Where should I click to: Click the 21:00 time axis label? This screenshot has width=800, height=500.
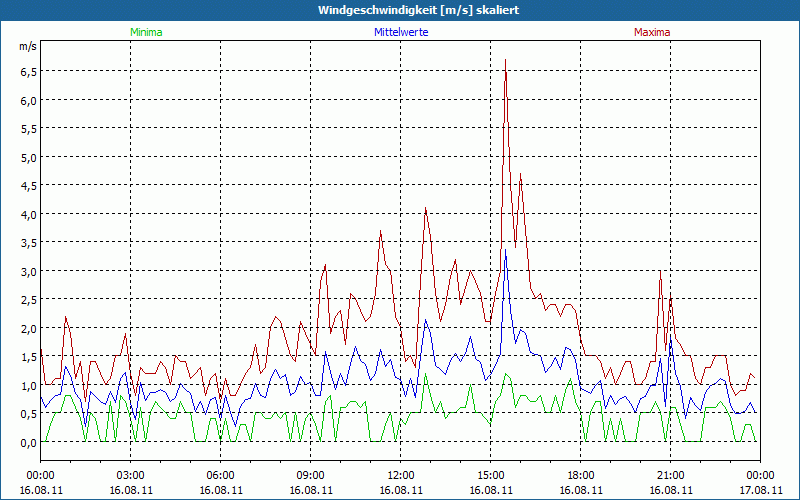coord(670,476)
